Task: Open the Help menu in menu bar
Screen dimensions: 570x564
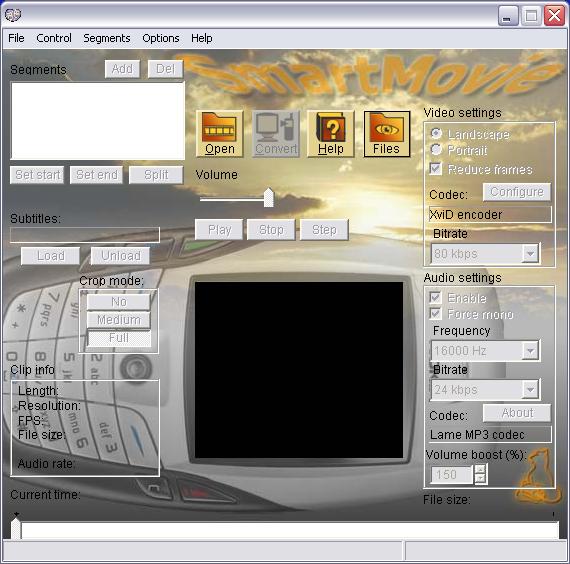Action: tap(202, 38)
